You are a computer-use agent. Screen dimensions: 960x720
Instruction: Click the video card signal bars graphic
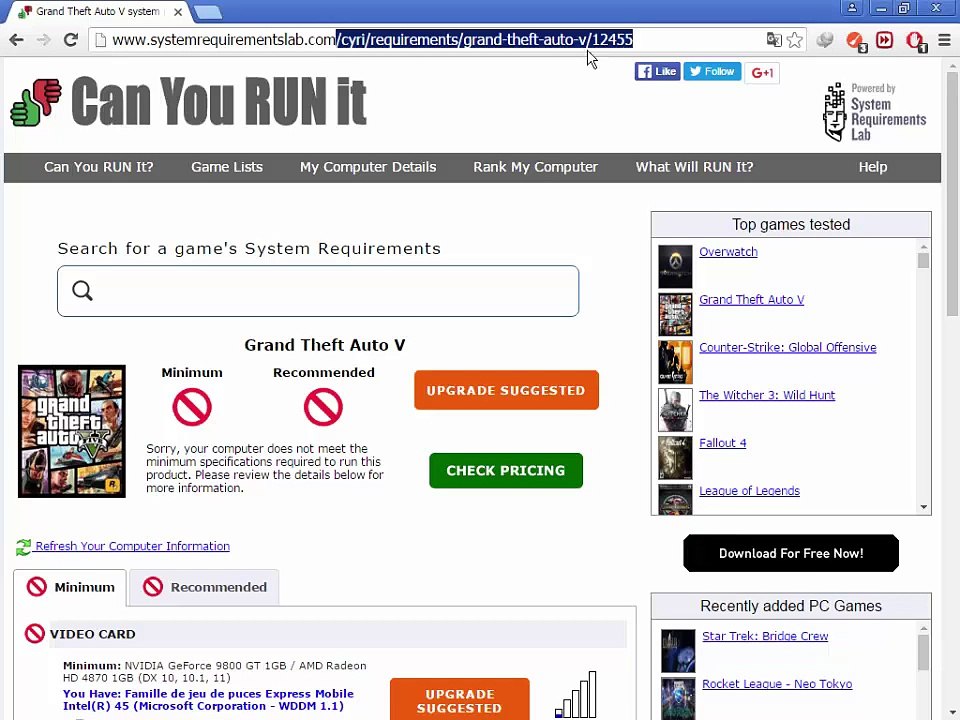(576, 694)
